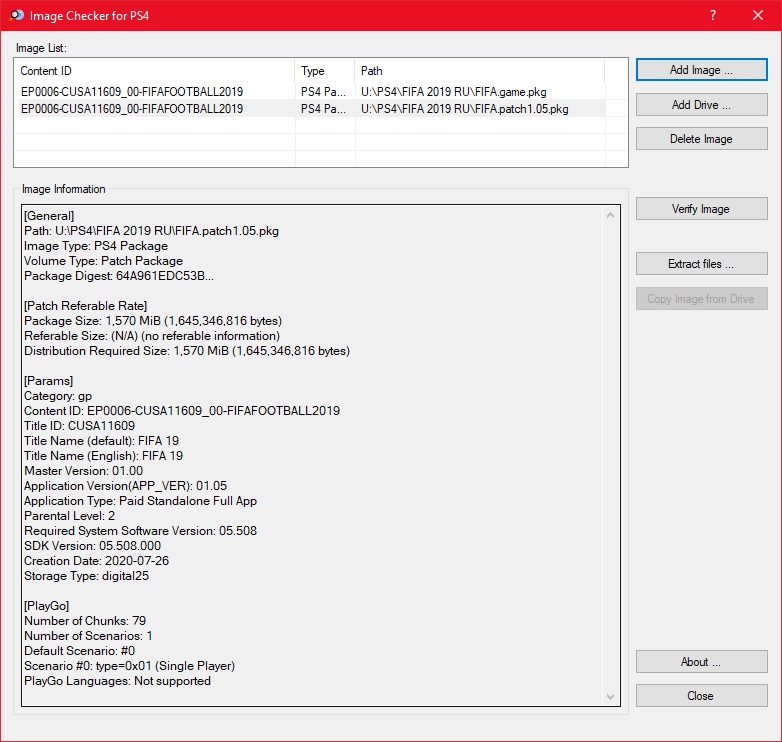782x742 pixels.
Task: Click the Content ID cell of the FIFA.game.pkg row
Action: click(132, 92)
